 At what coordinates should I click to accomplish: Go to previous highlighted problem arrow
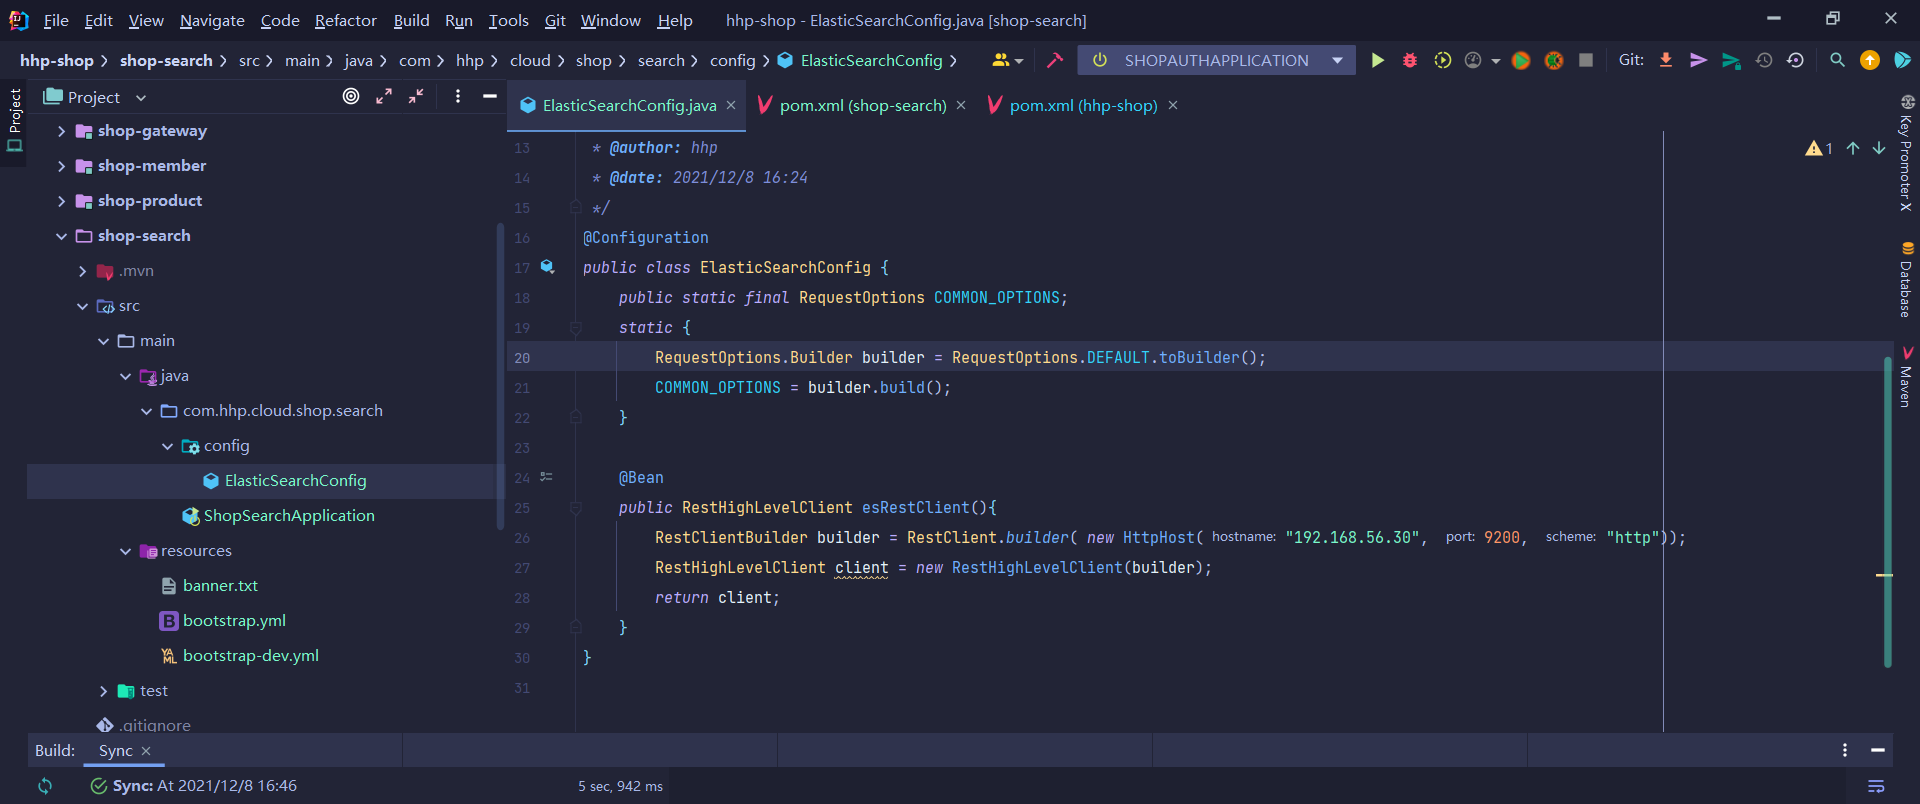(1853, 148)
